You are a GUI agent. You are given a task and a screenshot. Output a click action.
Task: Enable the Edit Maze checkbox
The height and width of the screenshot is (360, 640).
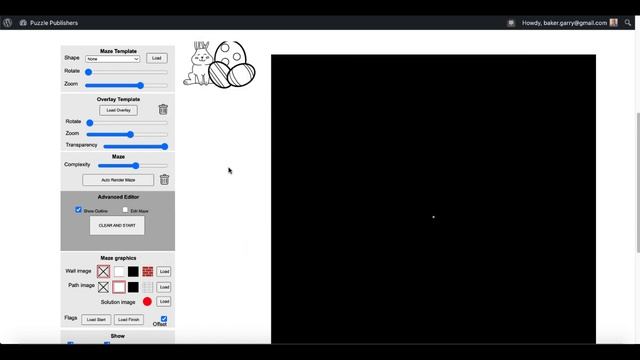[x=125, y=210]
